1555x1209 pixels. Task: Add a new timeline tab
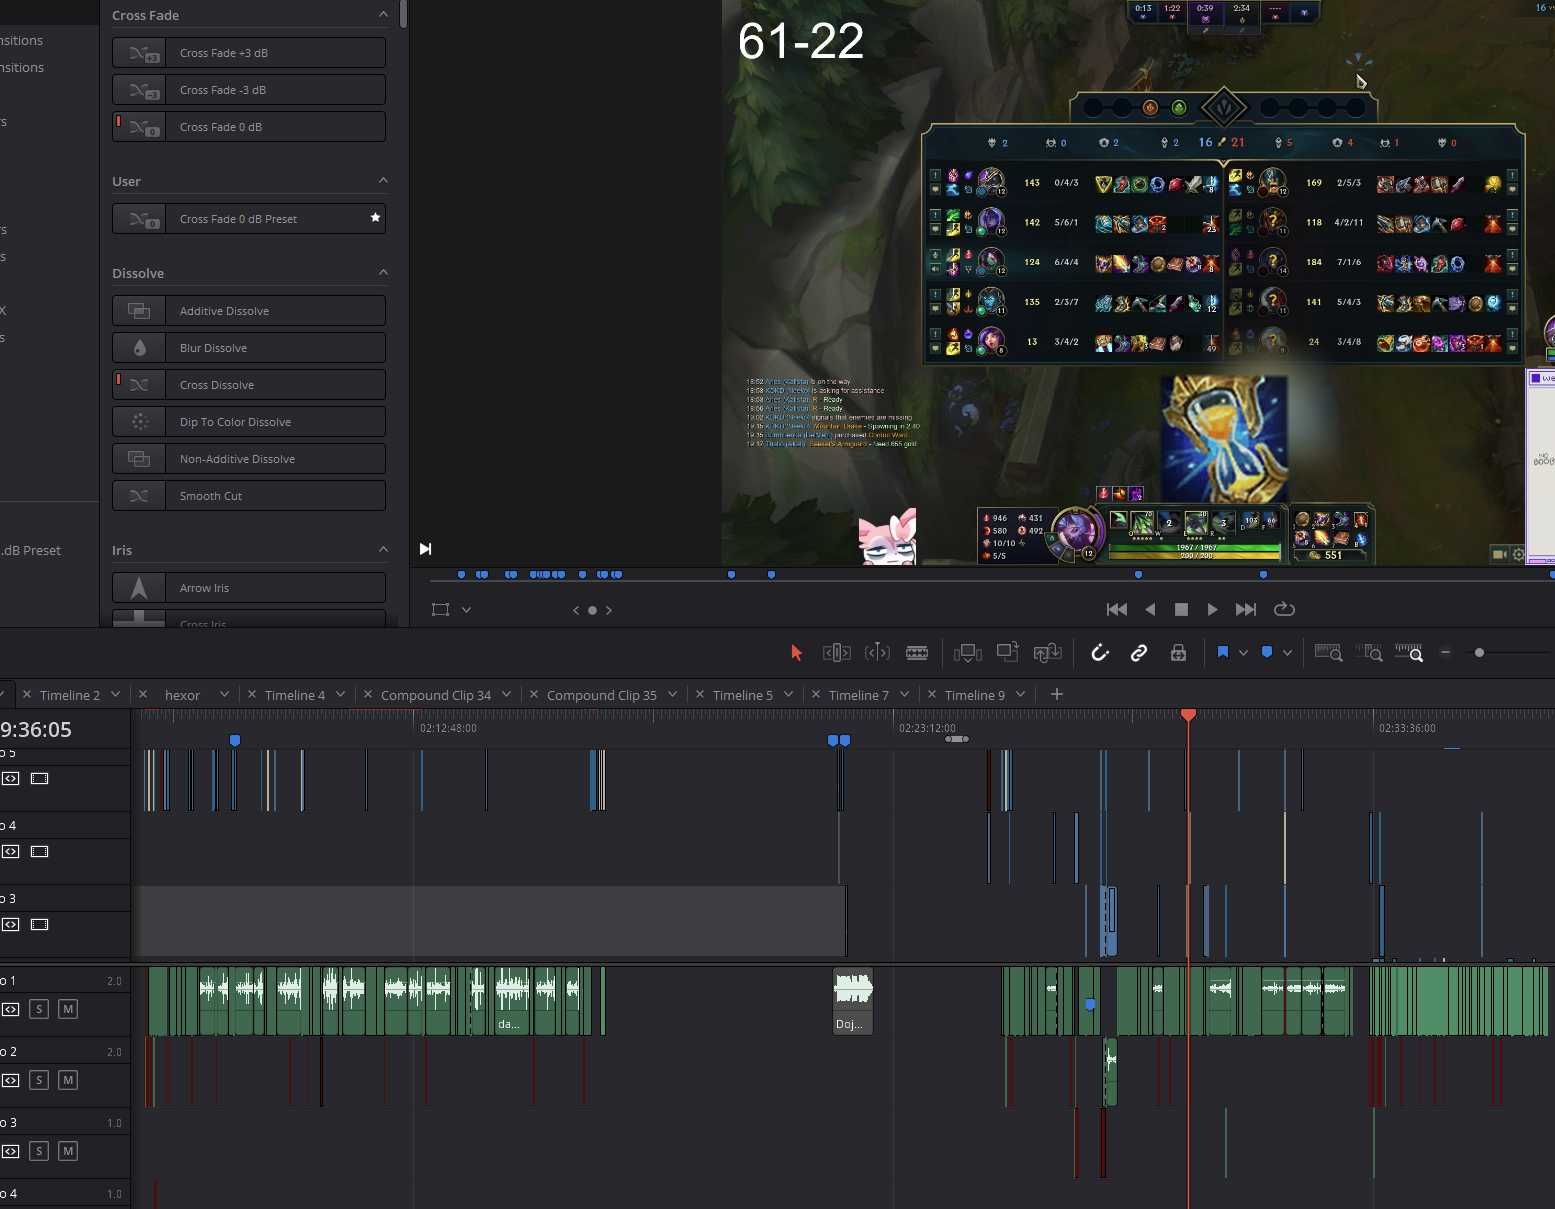pyautogui.click(x=1057, y=694)
